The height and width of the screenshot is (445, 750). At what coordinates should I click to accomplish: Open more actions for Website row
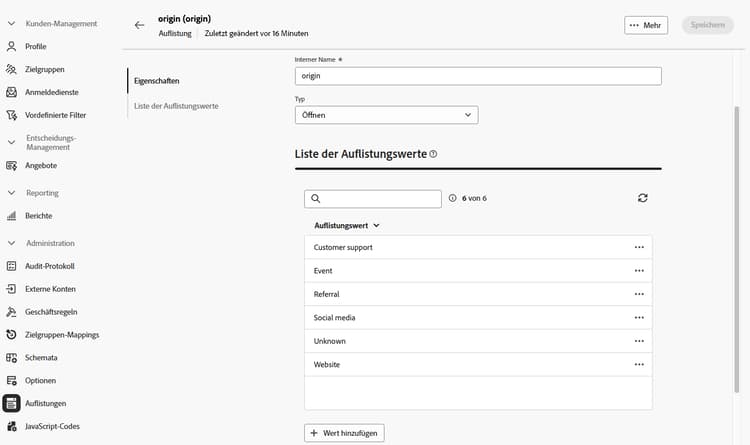tap(639, 365)
